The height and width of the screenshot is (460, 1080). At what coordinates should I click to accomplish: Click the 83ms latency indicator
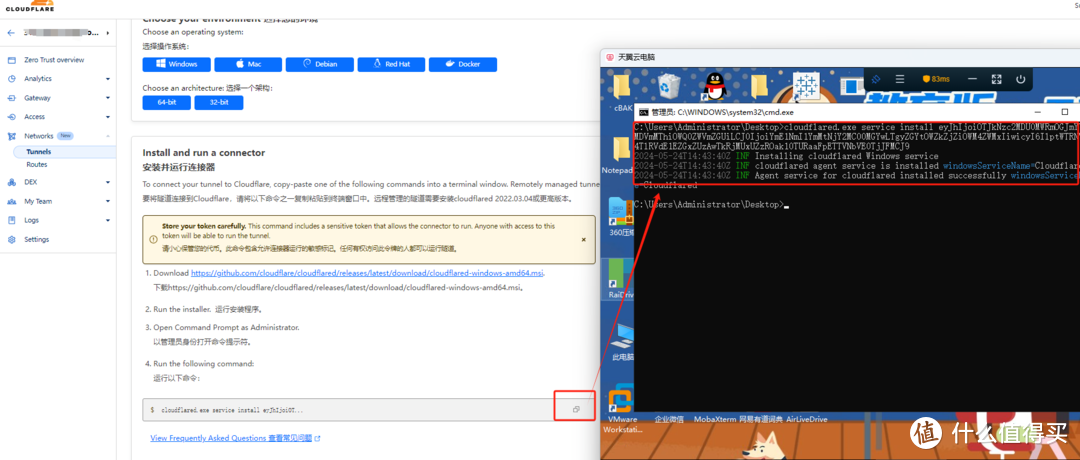tap(936, 79)
